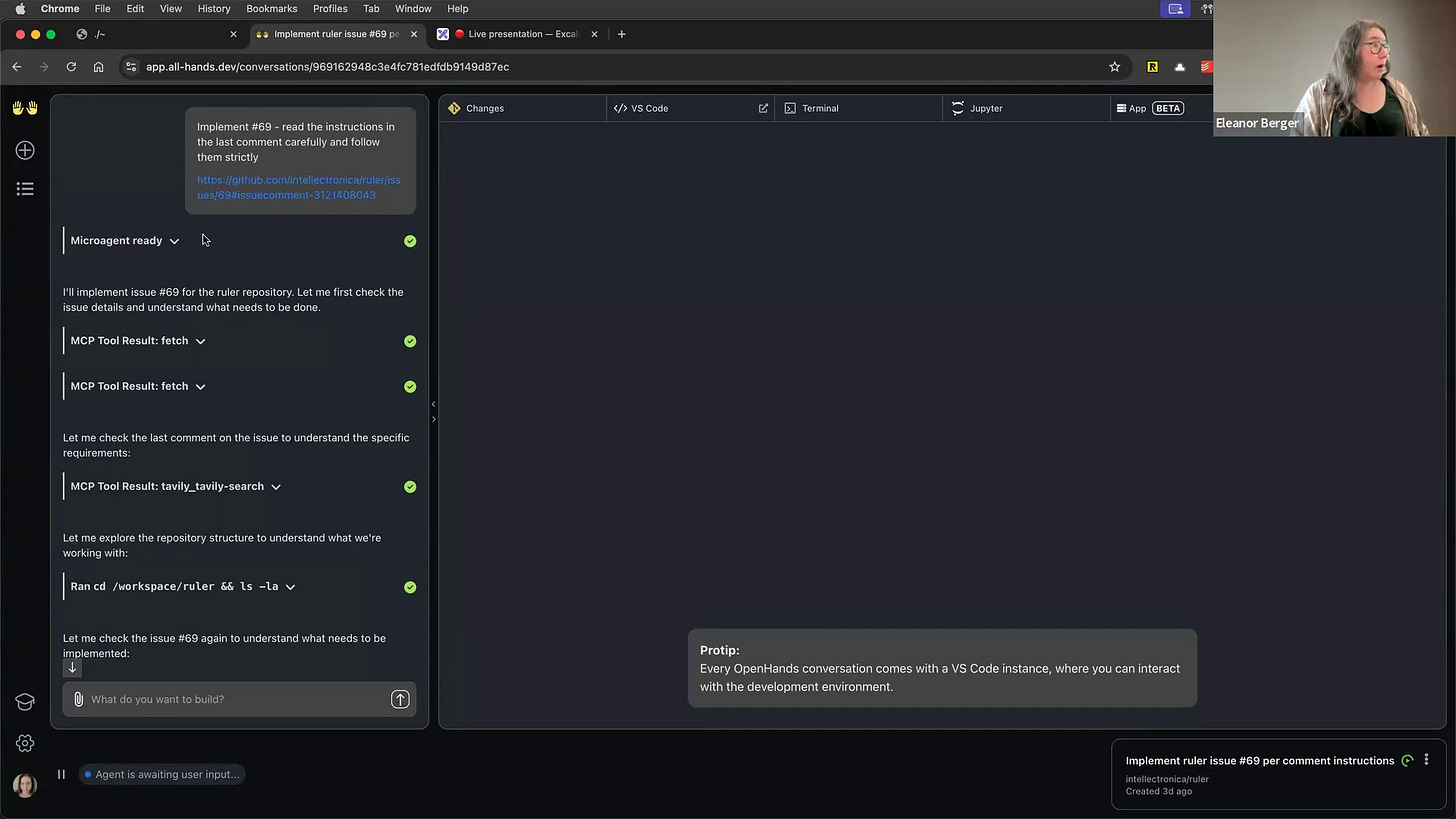
Task: Refresh the ruler conversation card
Action: pyautogui.click(x=1408, y=760)
